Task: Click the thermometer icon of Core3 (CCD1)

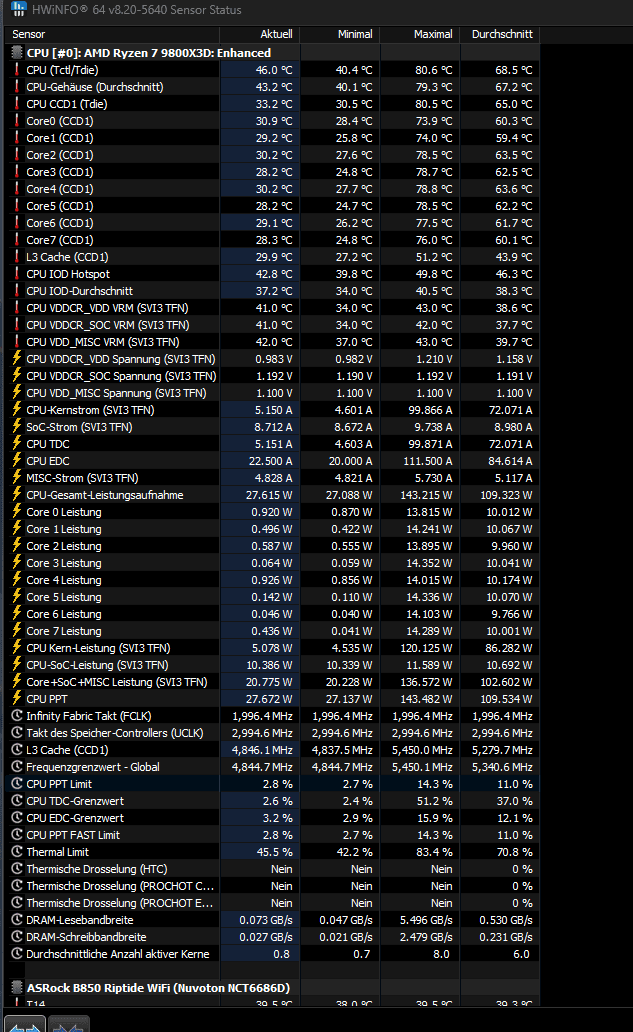Action: pyautogui.click(x=17, y=172)
